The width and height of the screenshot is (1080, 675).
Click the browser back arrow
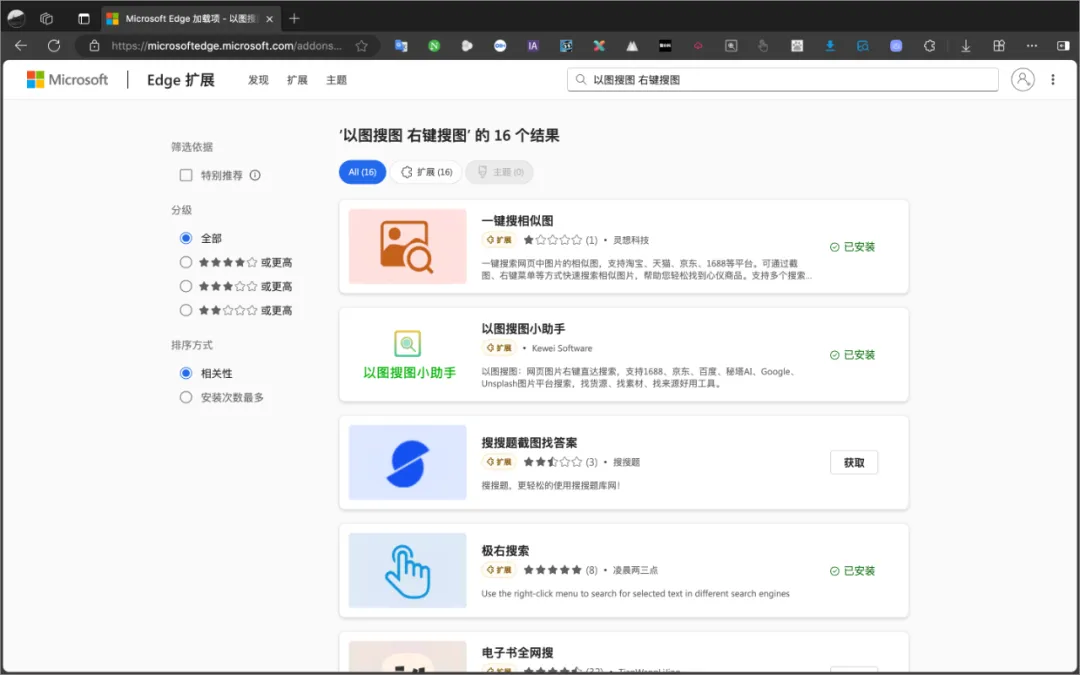[21, 45]
